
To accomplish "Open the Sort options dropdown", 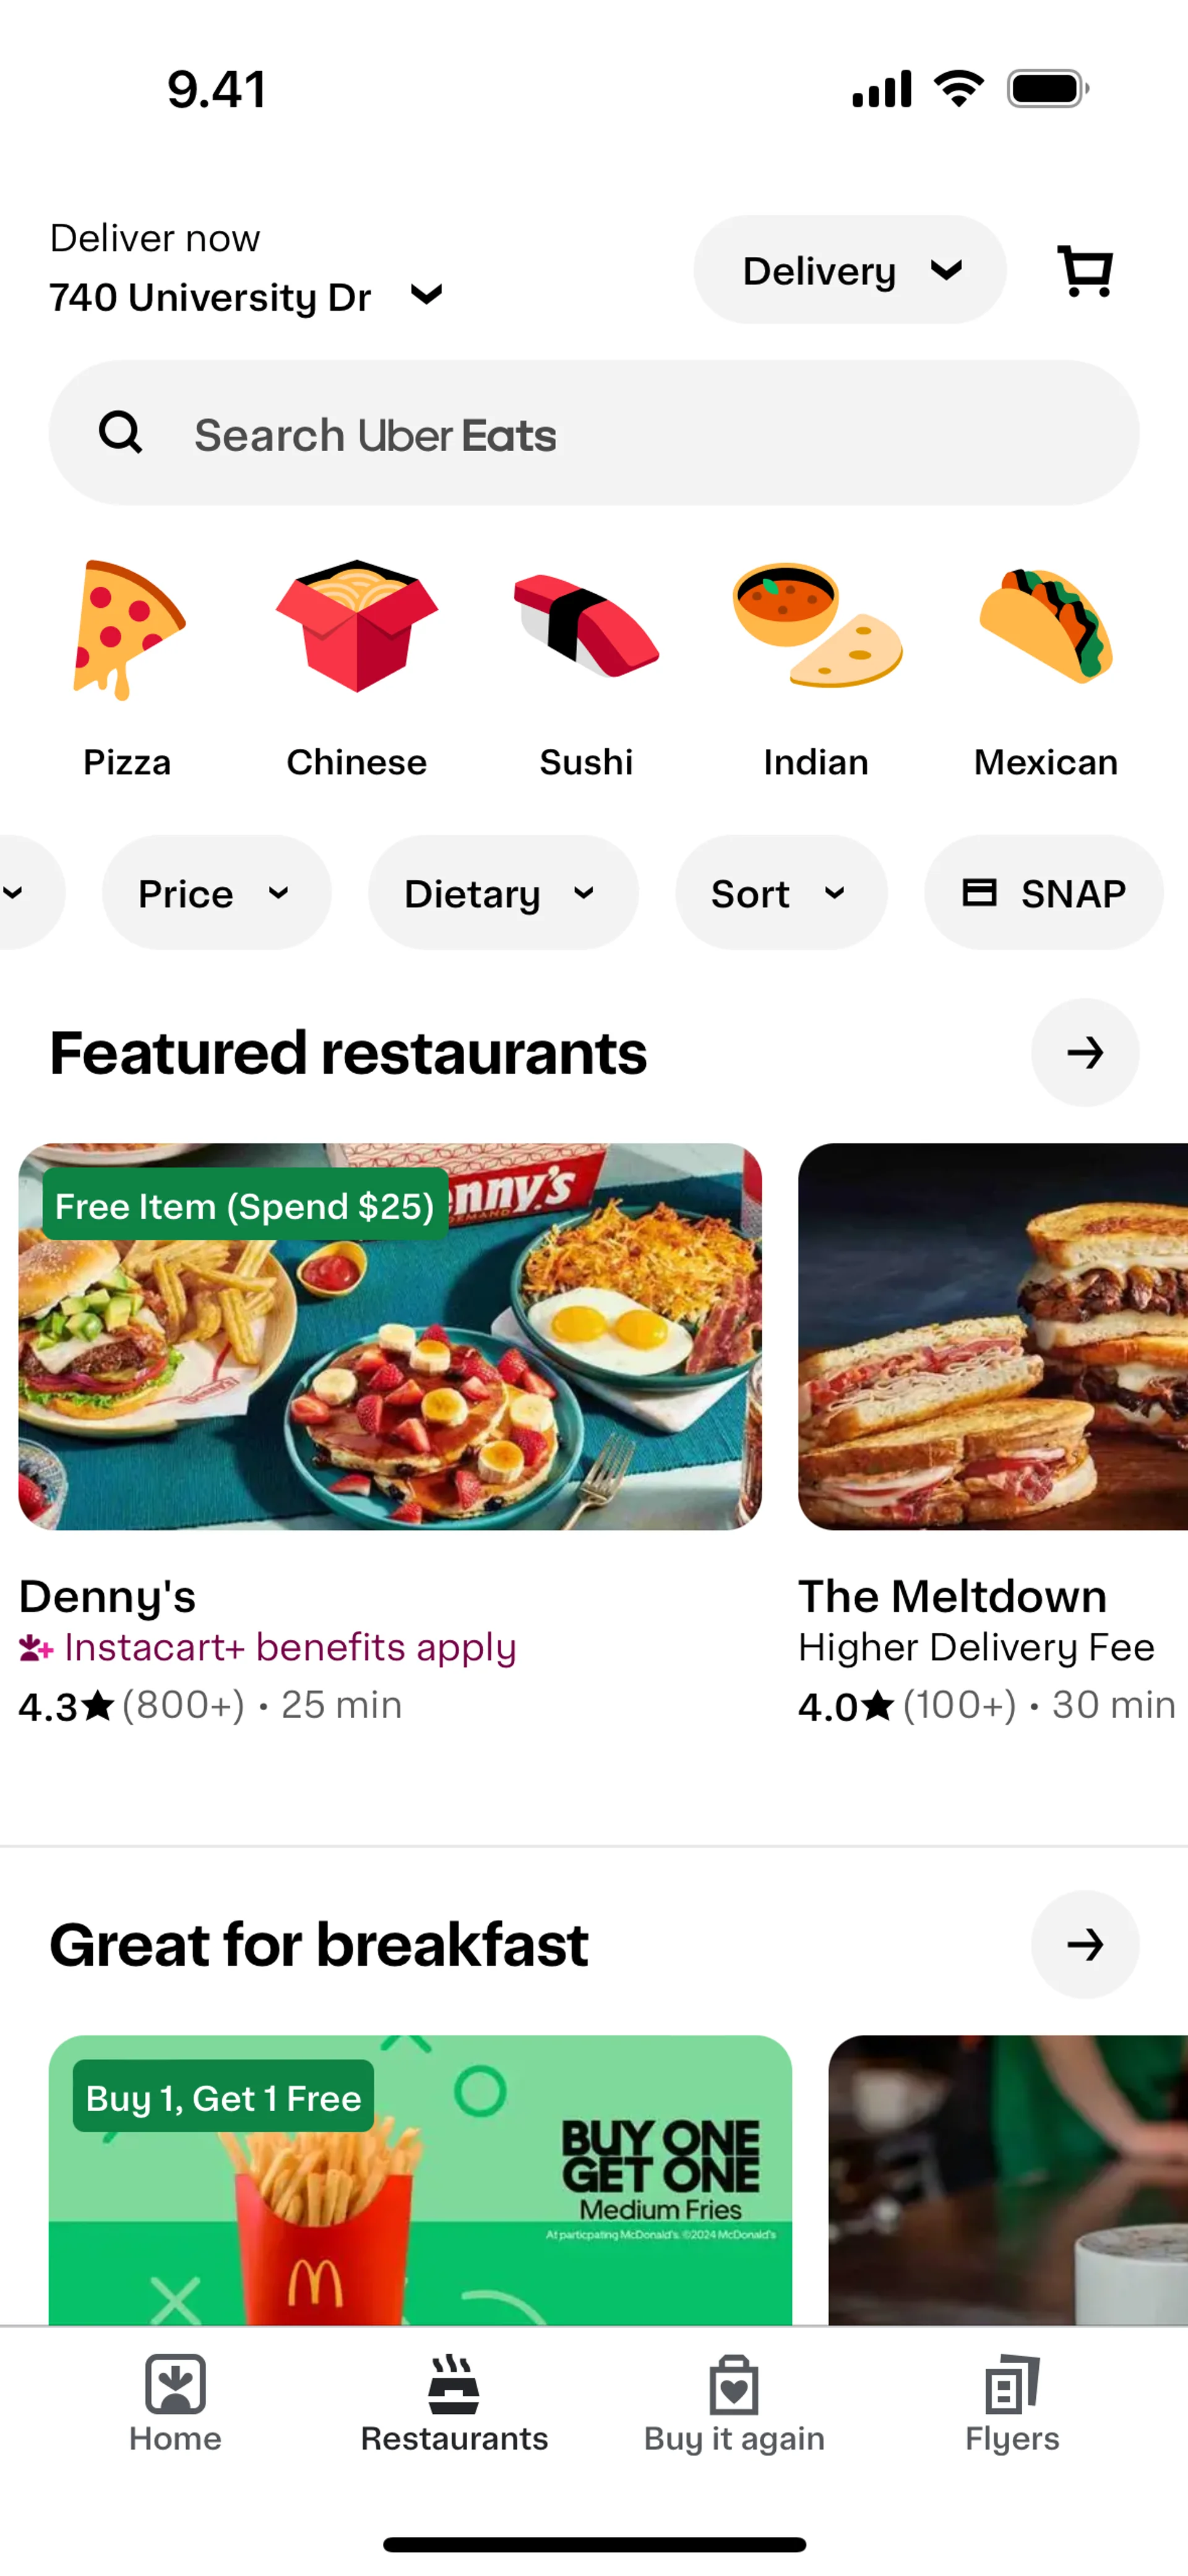I will tap(780, 893).
